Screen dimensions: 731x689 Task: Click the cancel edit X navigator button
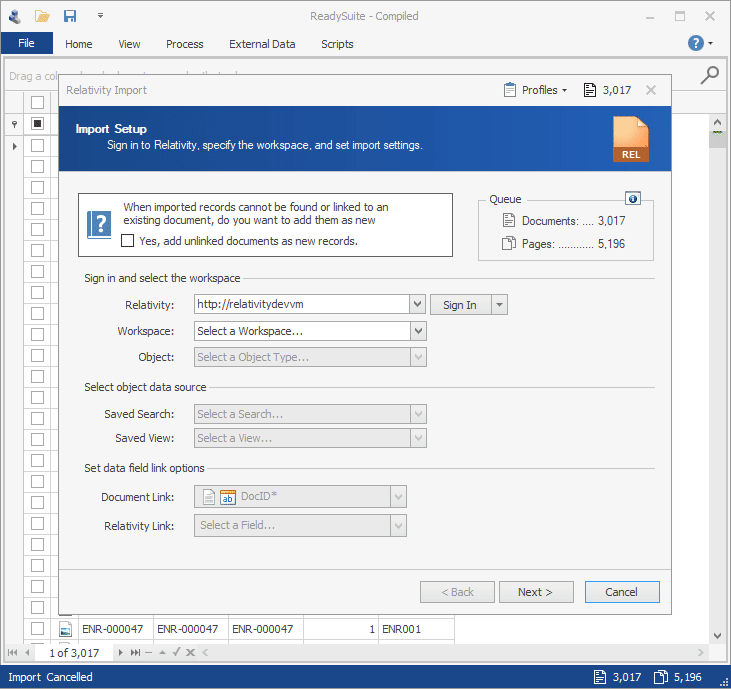190,652
